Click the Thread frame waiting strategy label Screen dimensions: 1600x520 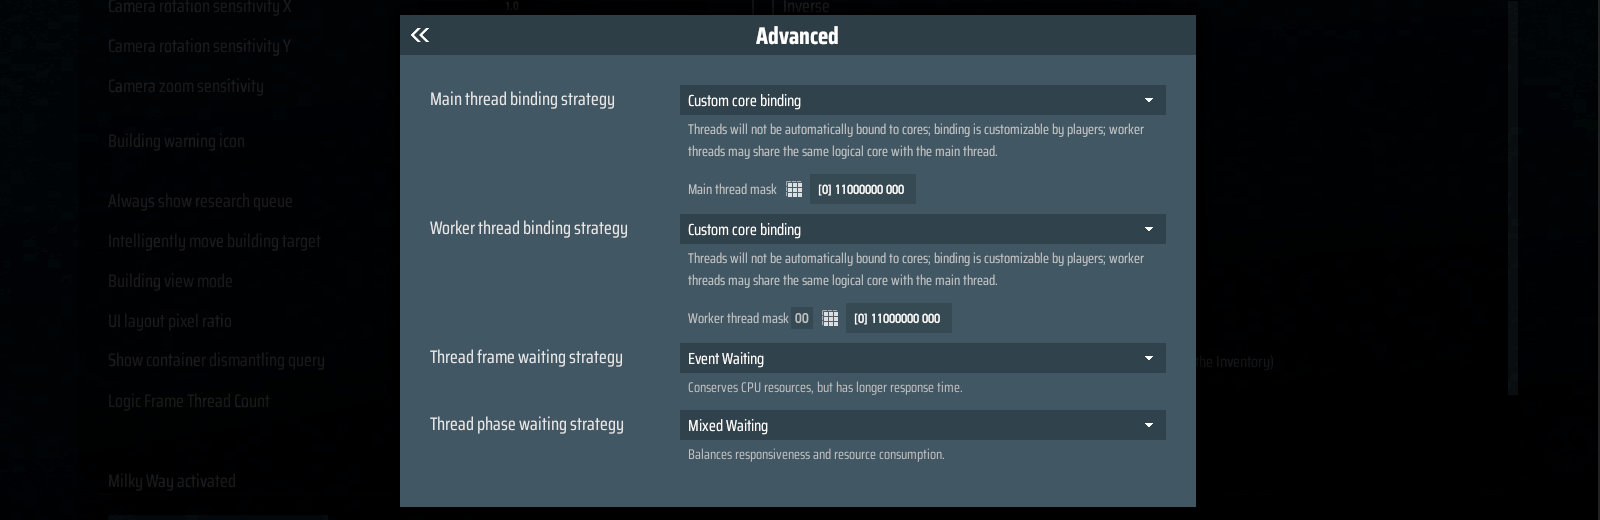click(526, 357)
